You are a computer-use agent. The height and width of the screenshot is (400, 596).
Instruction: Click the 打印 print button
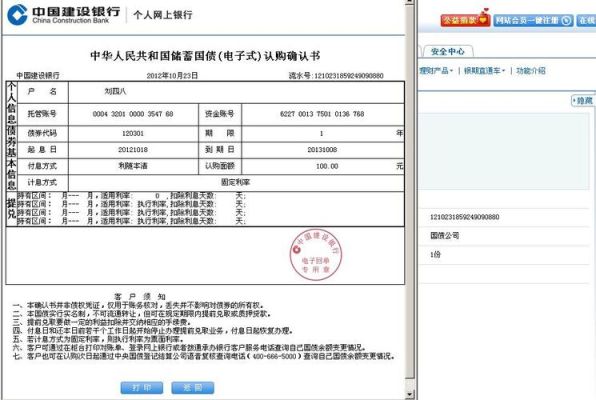tap(142, 387)
